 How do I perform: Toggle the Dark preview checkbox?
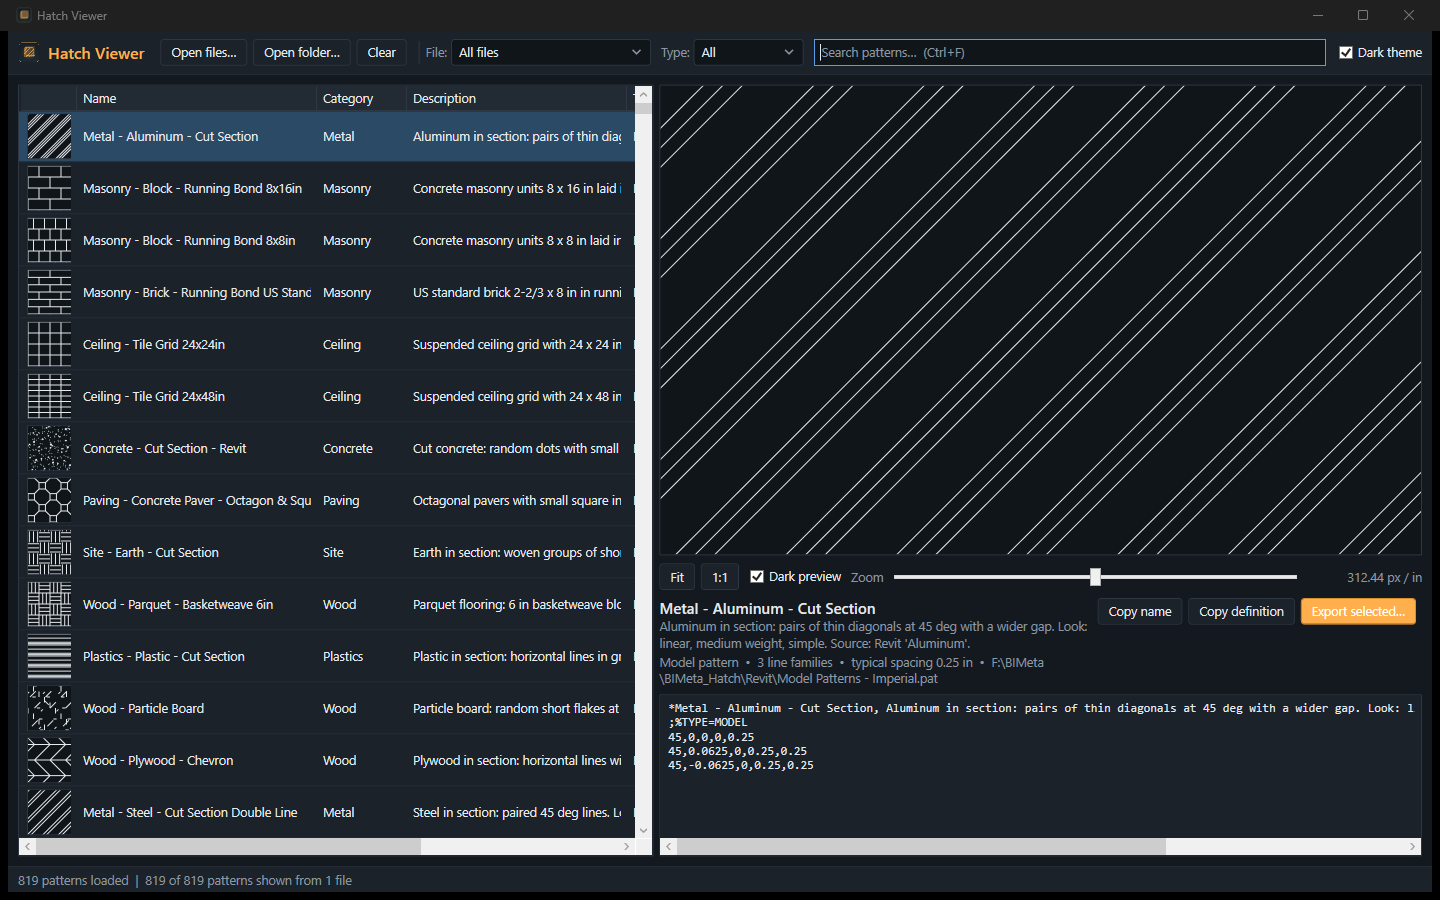coord(757,577)
